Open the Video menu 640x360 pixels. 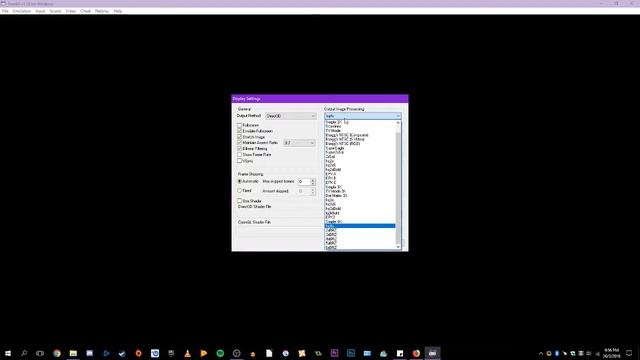click(x=71, y=11)
